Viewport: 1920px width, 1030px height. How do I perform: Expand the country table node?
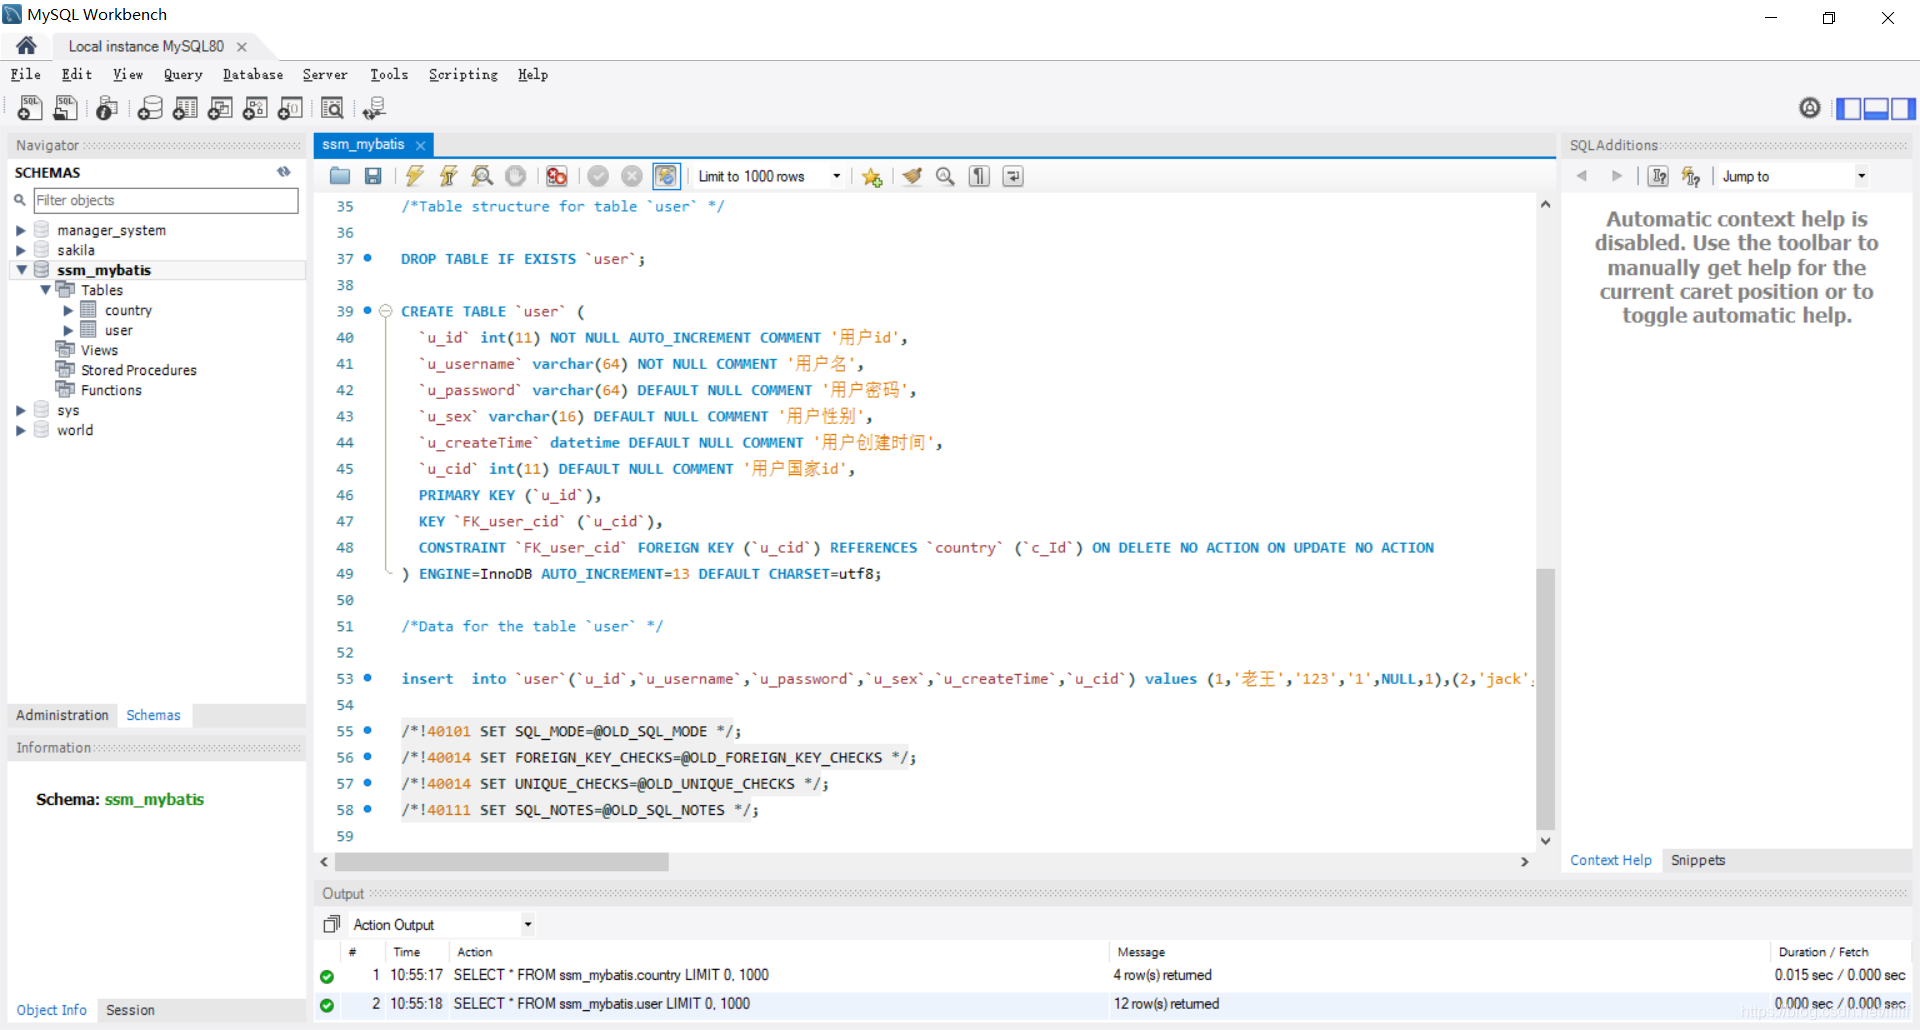tap(68, 311)
